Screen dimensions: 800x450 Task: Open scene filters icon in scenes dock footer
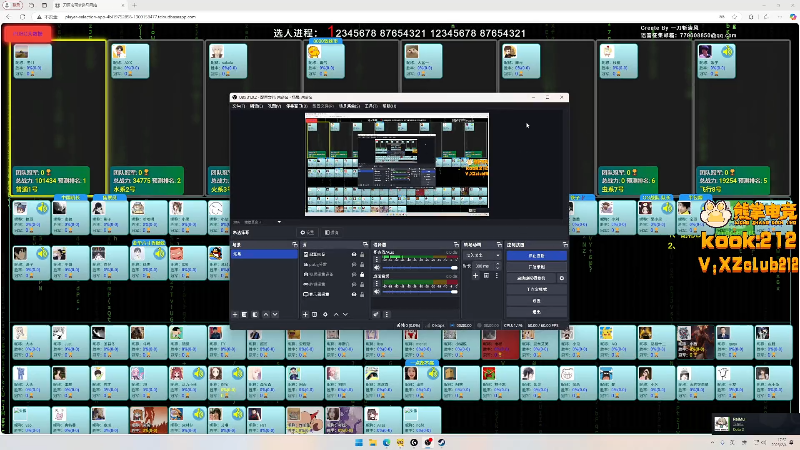pos(255,314)
